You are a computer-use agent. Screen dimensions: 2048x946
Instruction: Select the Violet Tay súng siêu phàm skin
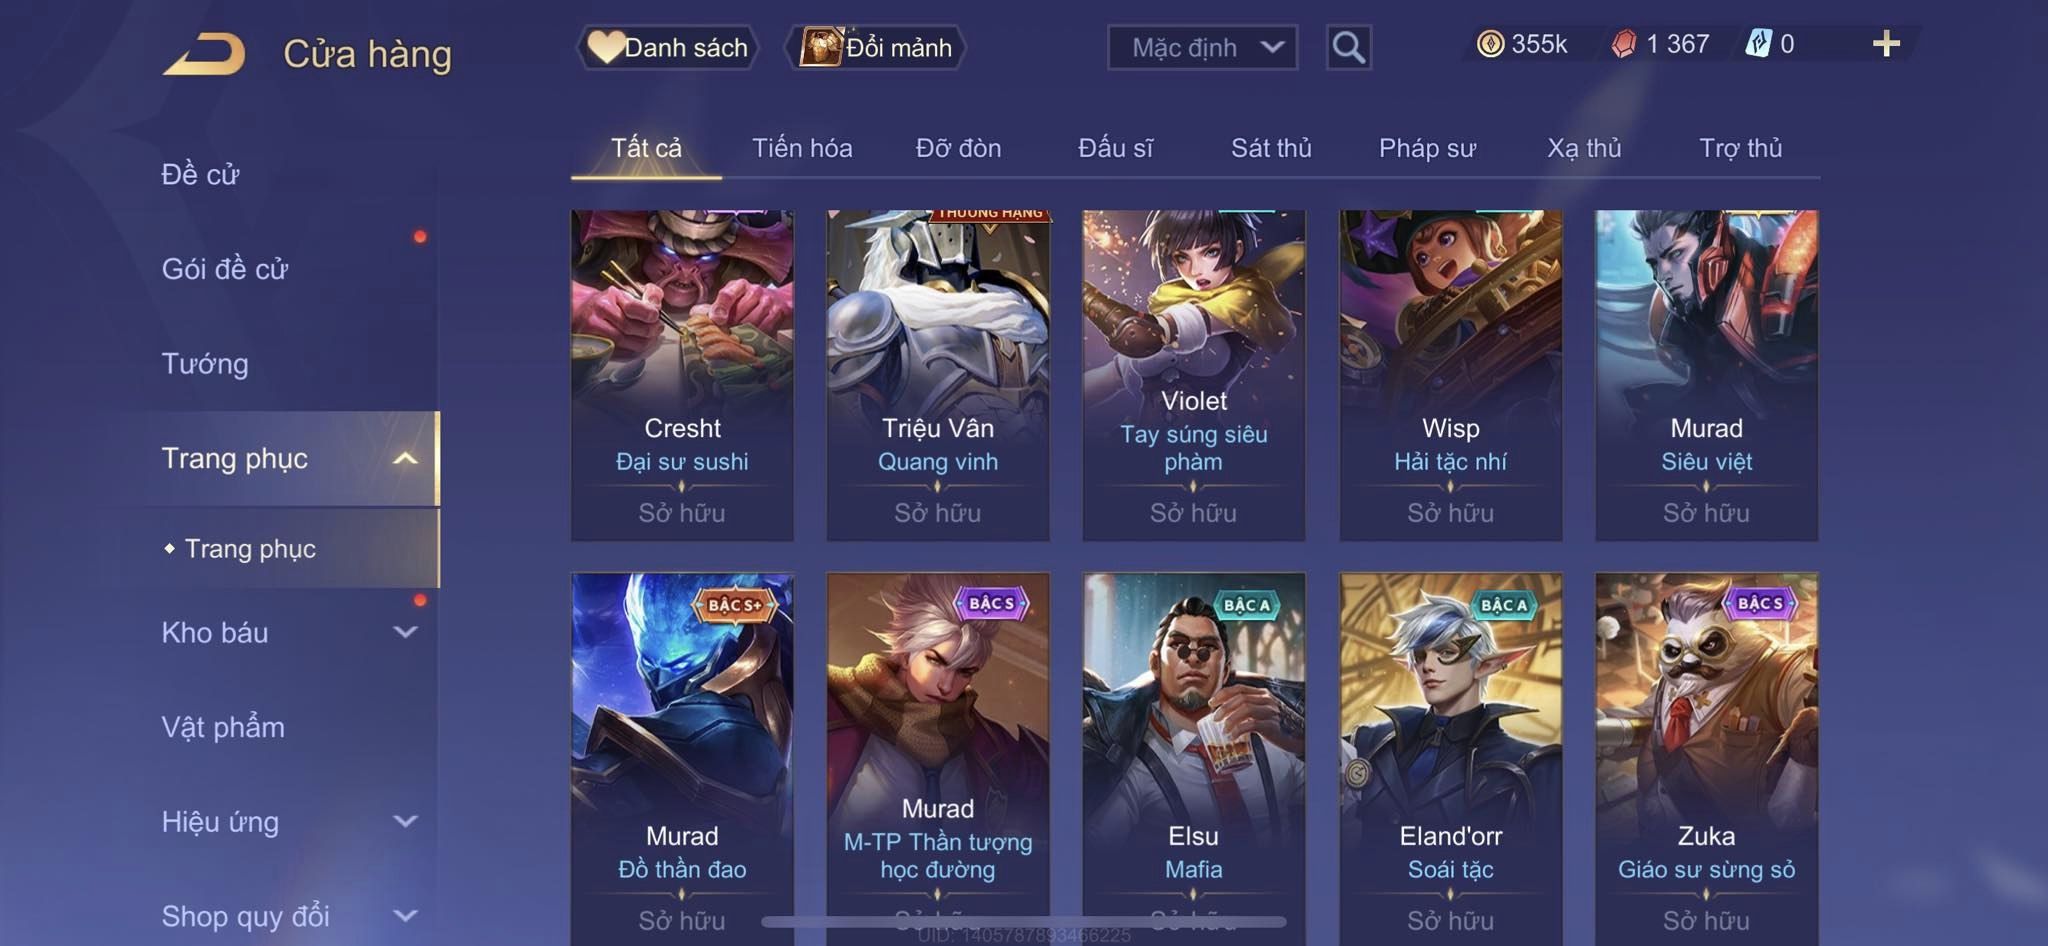click(x=1194, y=375)
